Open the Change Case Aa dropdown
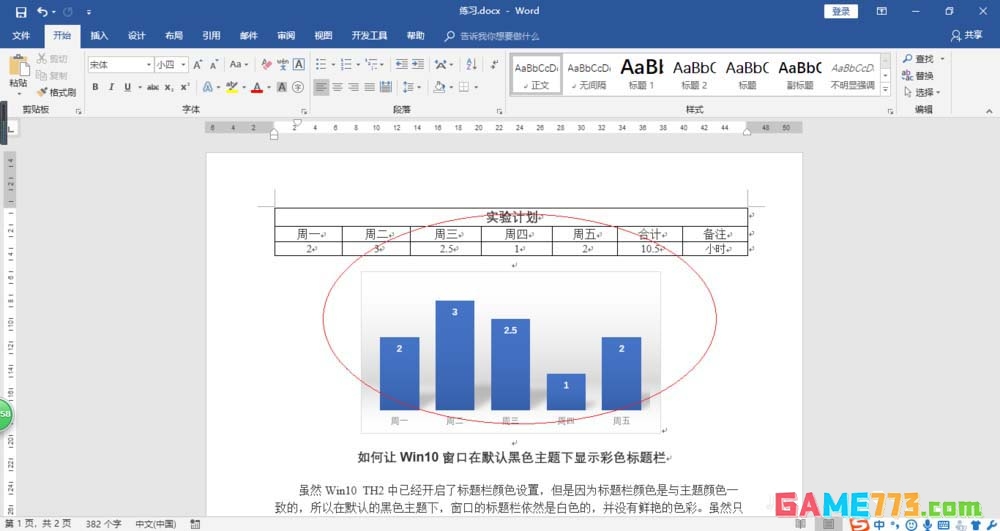The height and width of the screenshot is (531, 1000). pos(239,64)
